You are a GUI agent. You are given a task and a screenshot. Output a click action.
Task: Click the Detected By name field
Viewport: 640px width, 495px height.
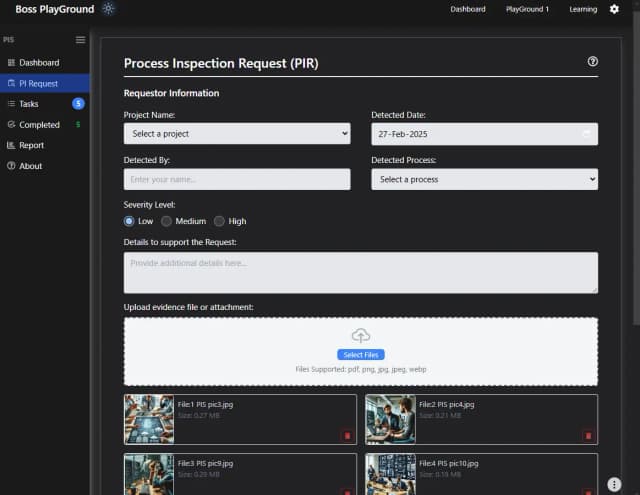coord(237,179)
